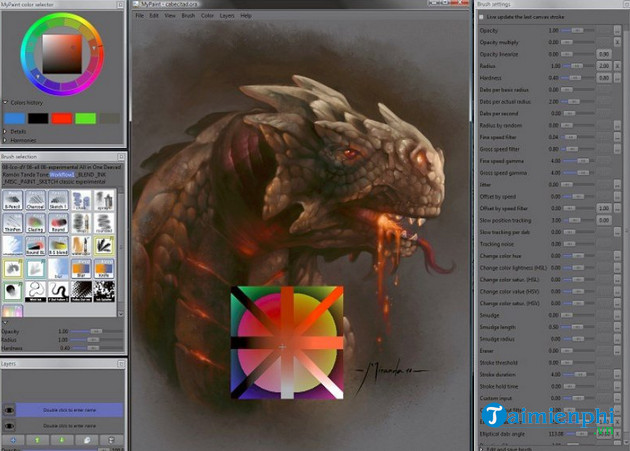The image size is (630, 451).
Task: Choose the ThinPen brush
Action: click(12, 223)
